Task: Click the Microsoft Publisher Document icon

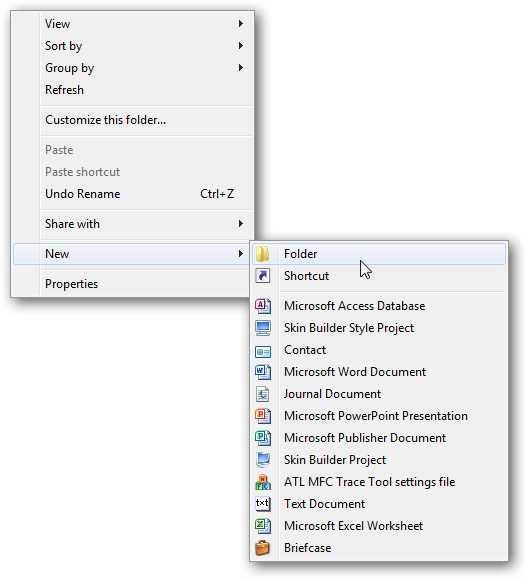Action: point(263,438)
